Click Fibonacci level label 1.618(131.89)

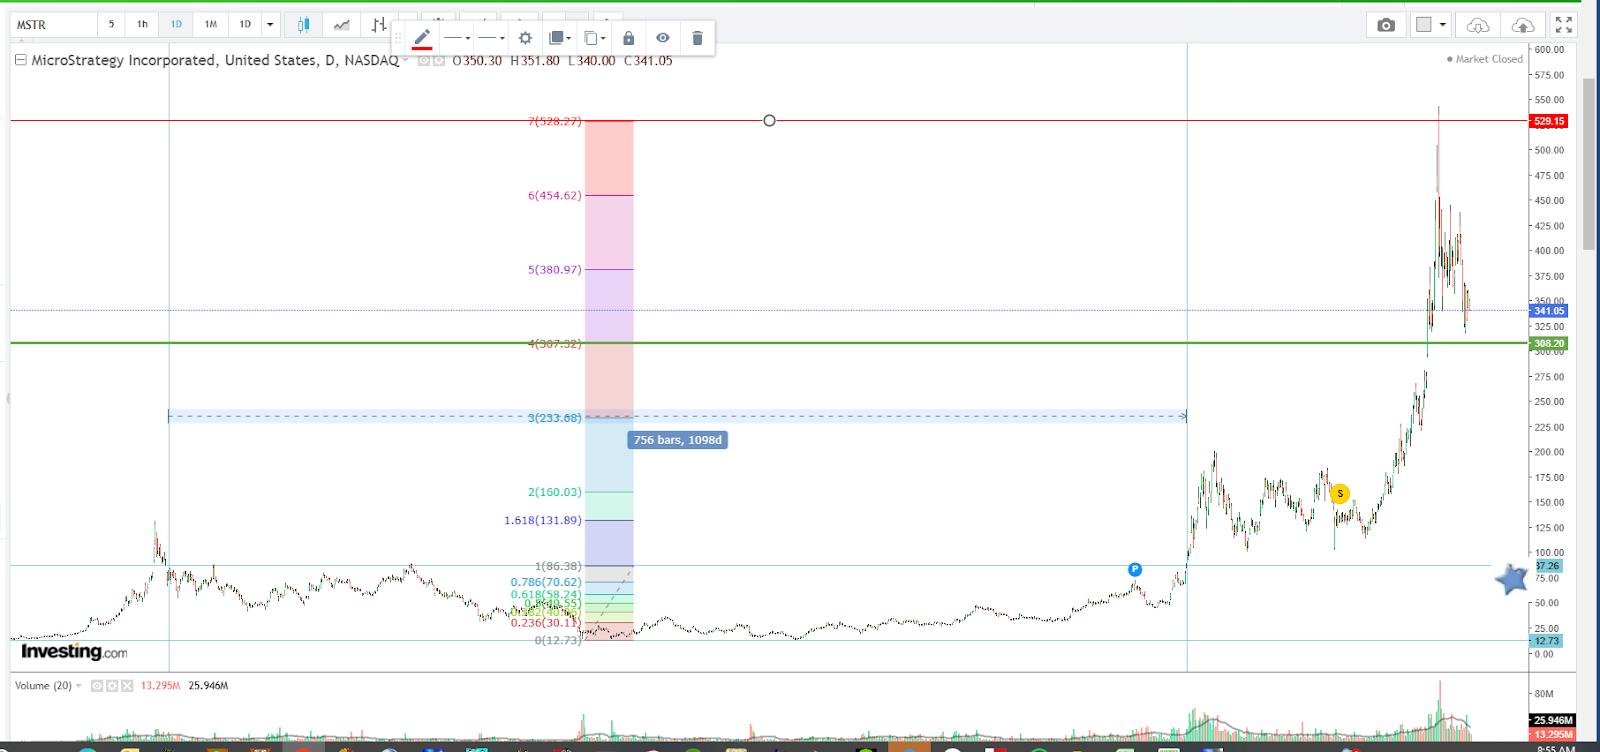coord(542,520)
